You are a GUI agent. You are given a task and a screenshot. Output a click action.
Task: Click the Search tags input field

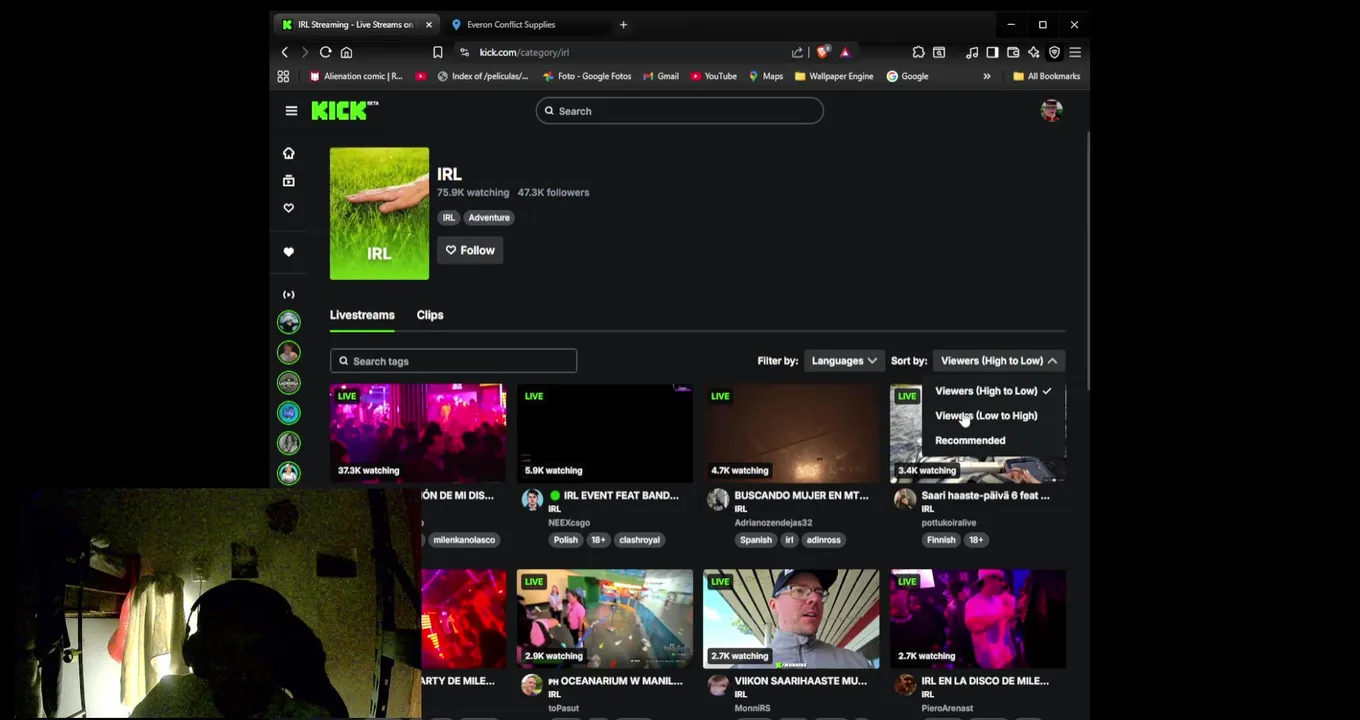click(453, 361)
